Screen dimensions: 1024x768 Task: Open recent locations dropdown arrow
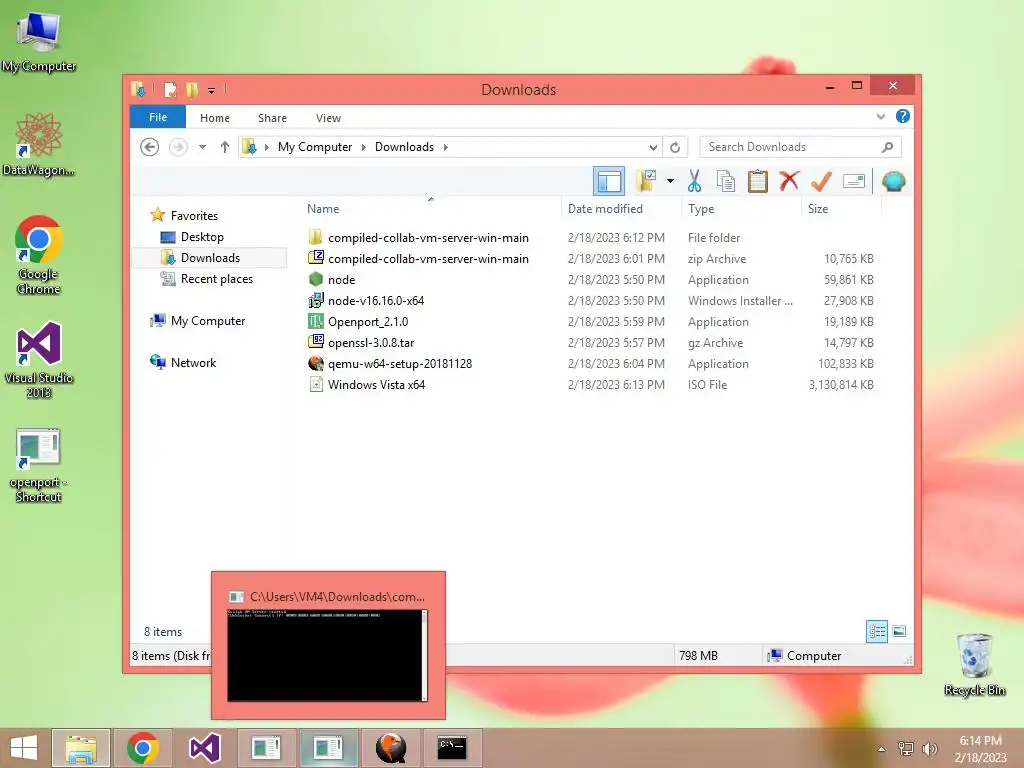coord(202,147)
